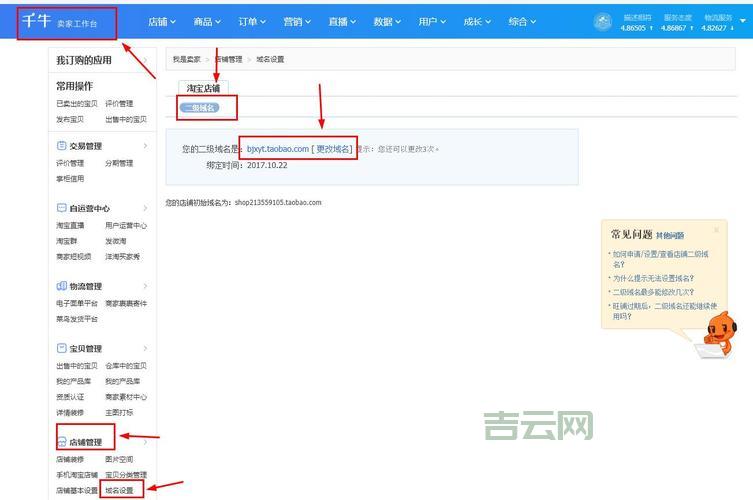Expand the shop score dropdown arrow
This screenshot has width=753, height=500.
click(x=743, y=21)
